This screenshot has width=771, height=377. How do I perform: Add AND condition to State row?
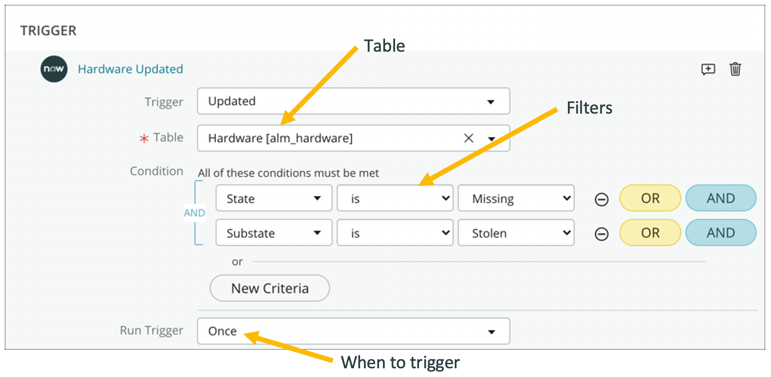(x=721, y=198)
